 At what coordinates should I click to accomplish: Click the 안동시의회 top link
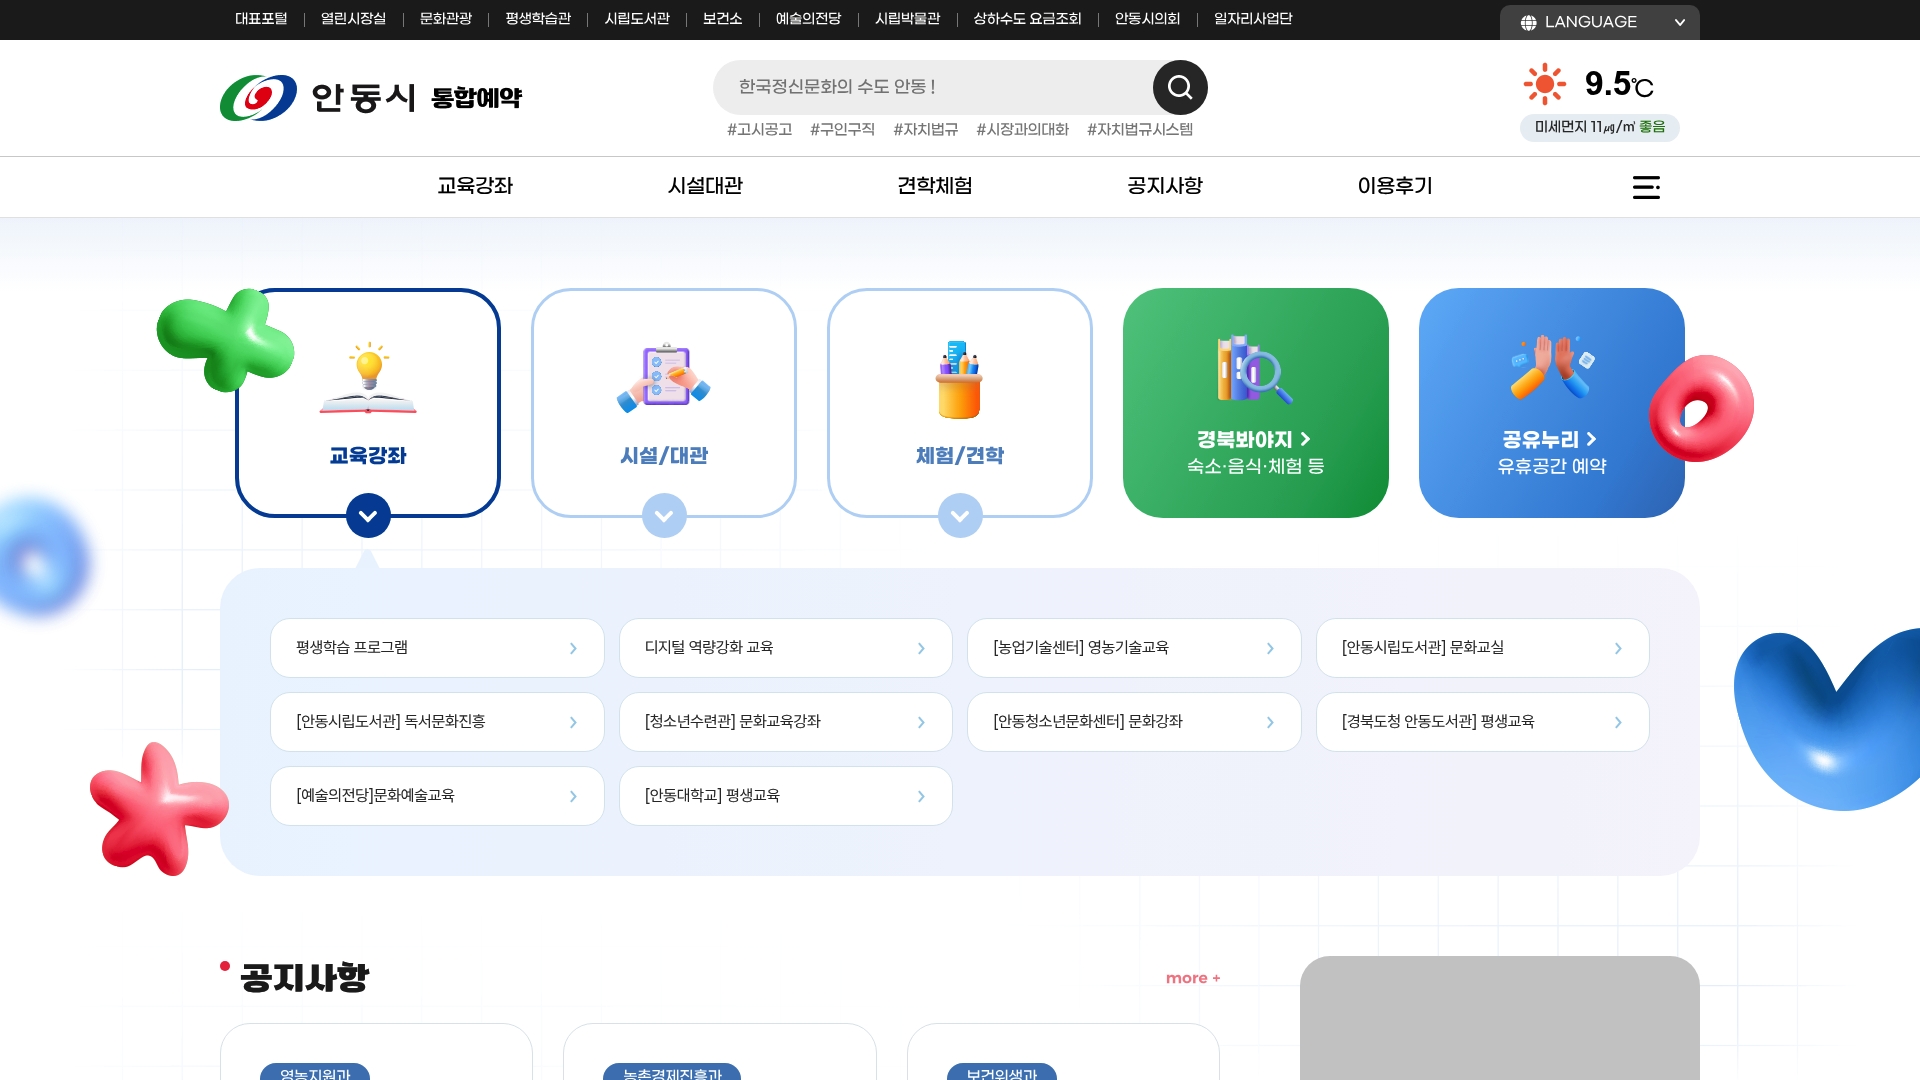1147,19
